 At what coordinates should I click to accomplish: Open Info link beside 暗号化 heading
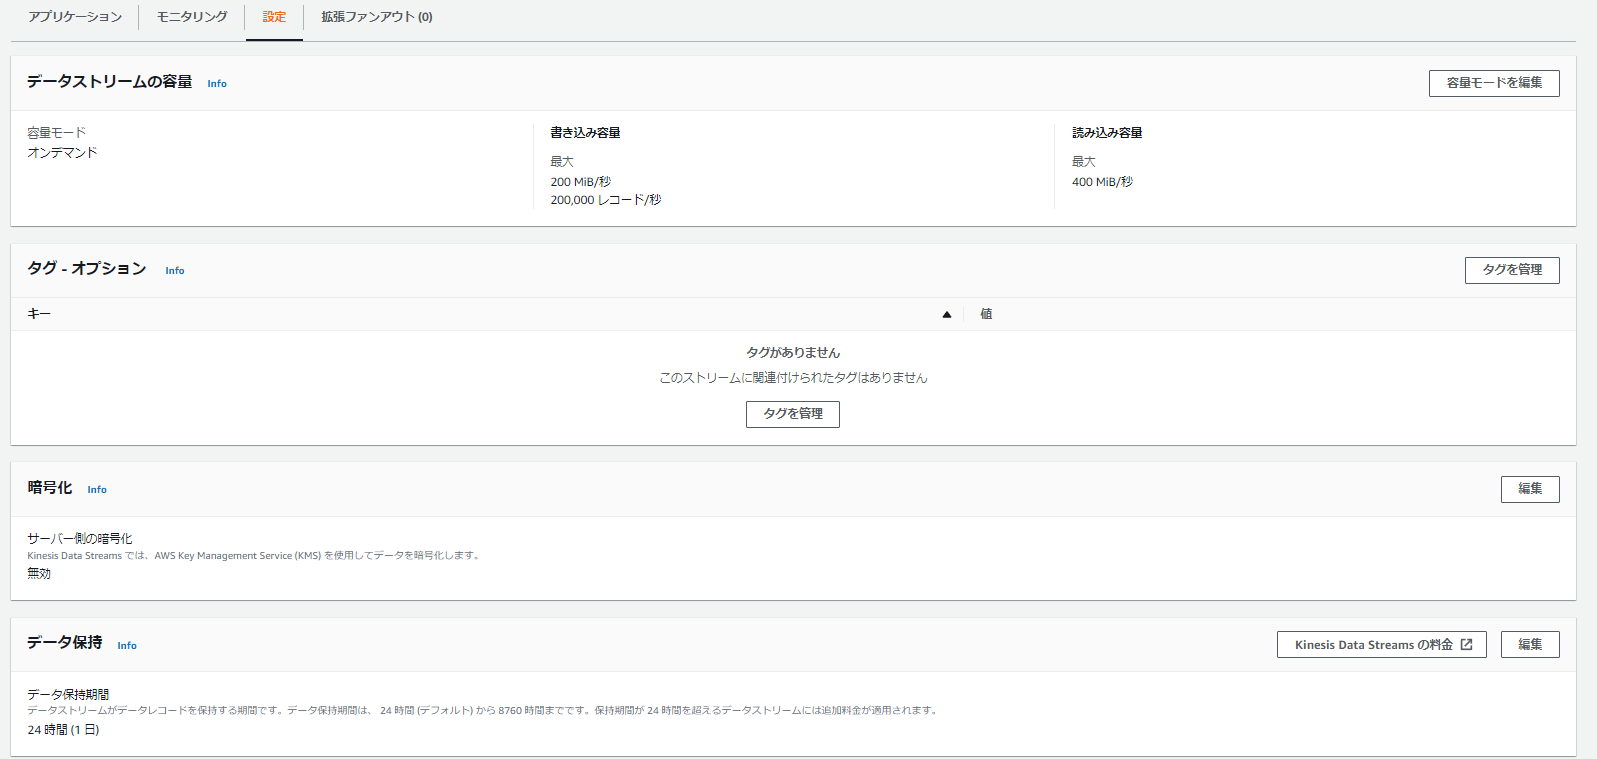(97, 490)
